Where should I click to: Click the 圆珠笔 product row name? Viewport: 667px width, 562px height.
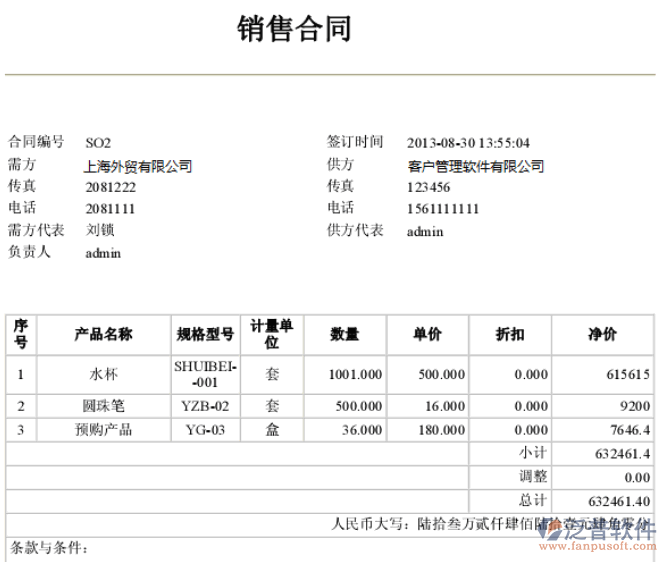pyautogui.click(x=103, y=407)
